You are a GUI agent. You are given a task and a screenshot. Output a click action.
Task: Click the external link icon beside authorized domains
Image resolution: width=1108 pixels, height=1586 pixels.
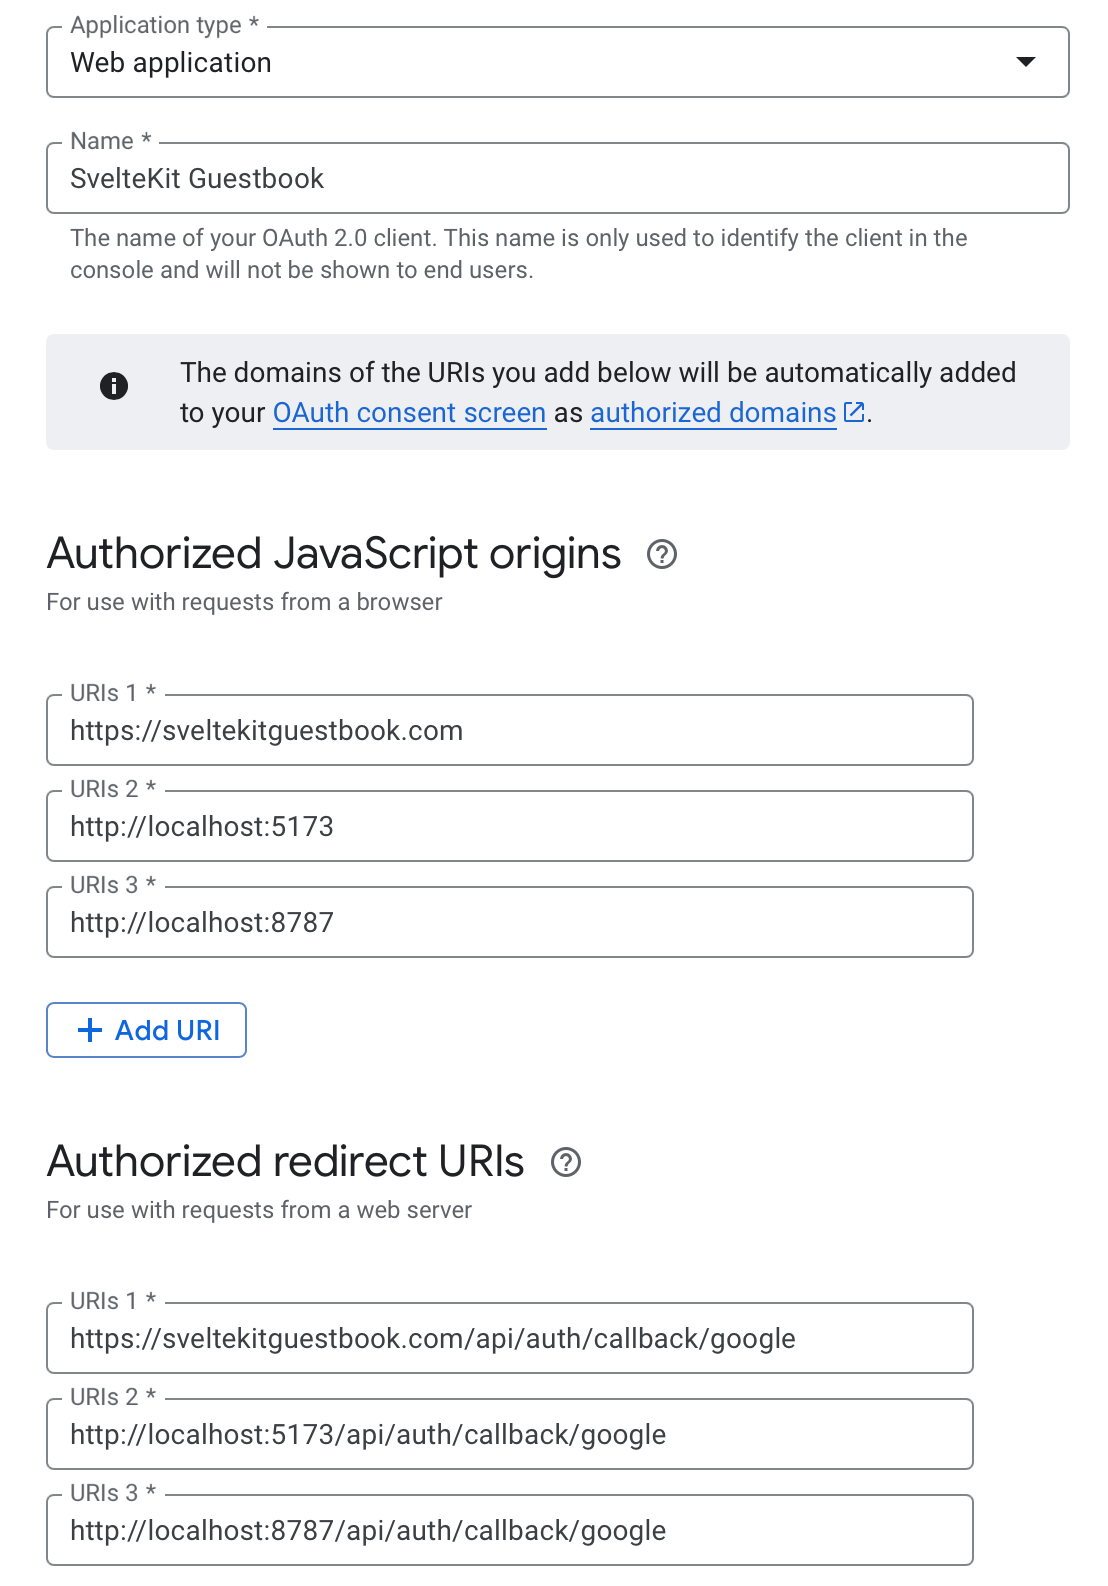tap(855, 412)
